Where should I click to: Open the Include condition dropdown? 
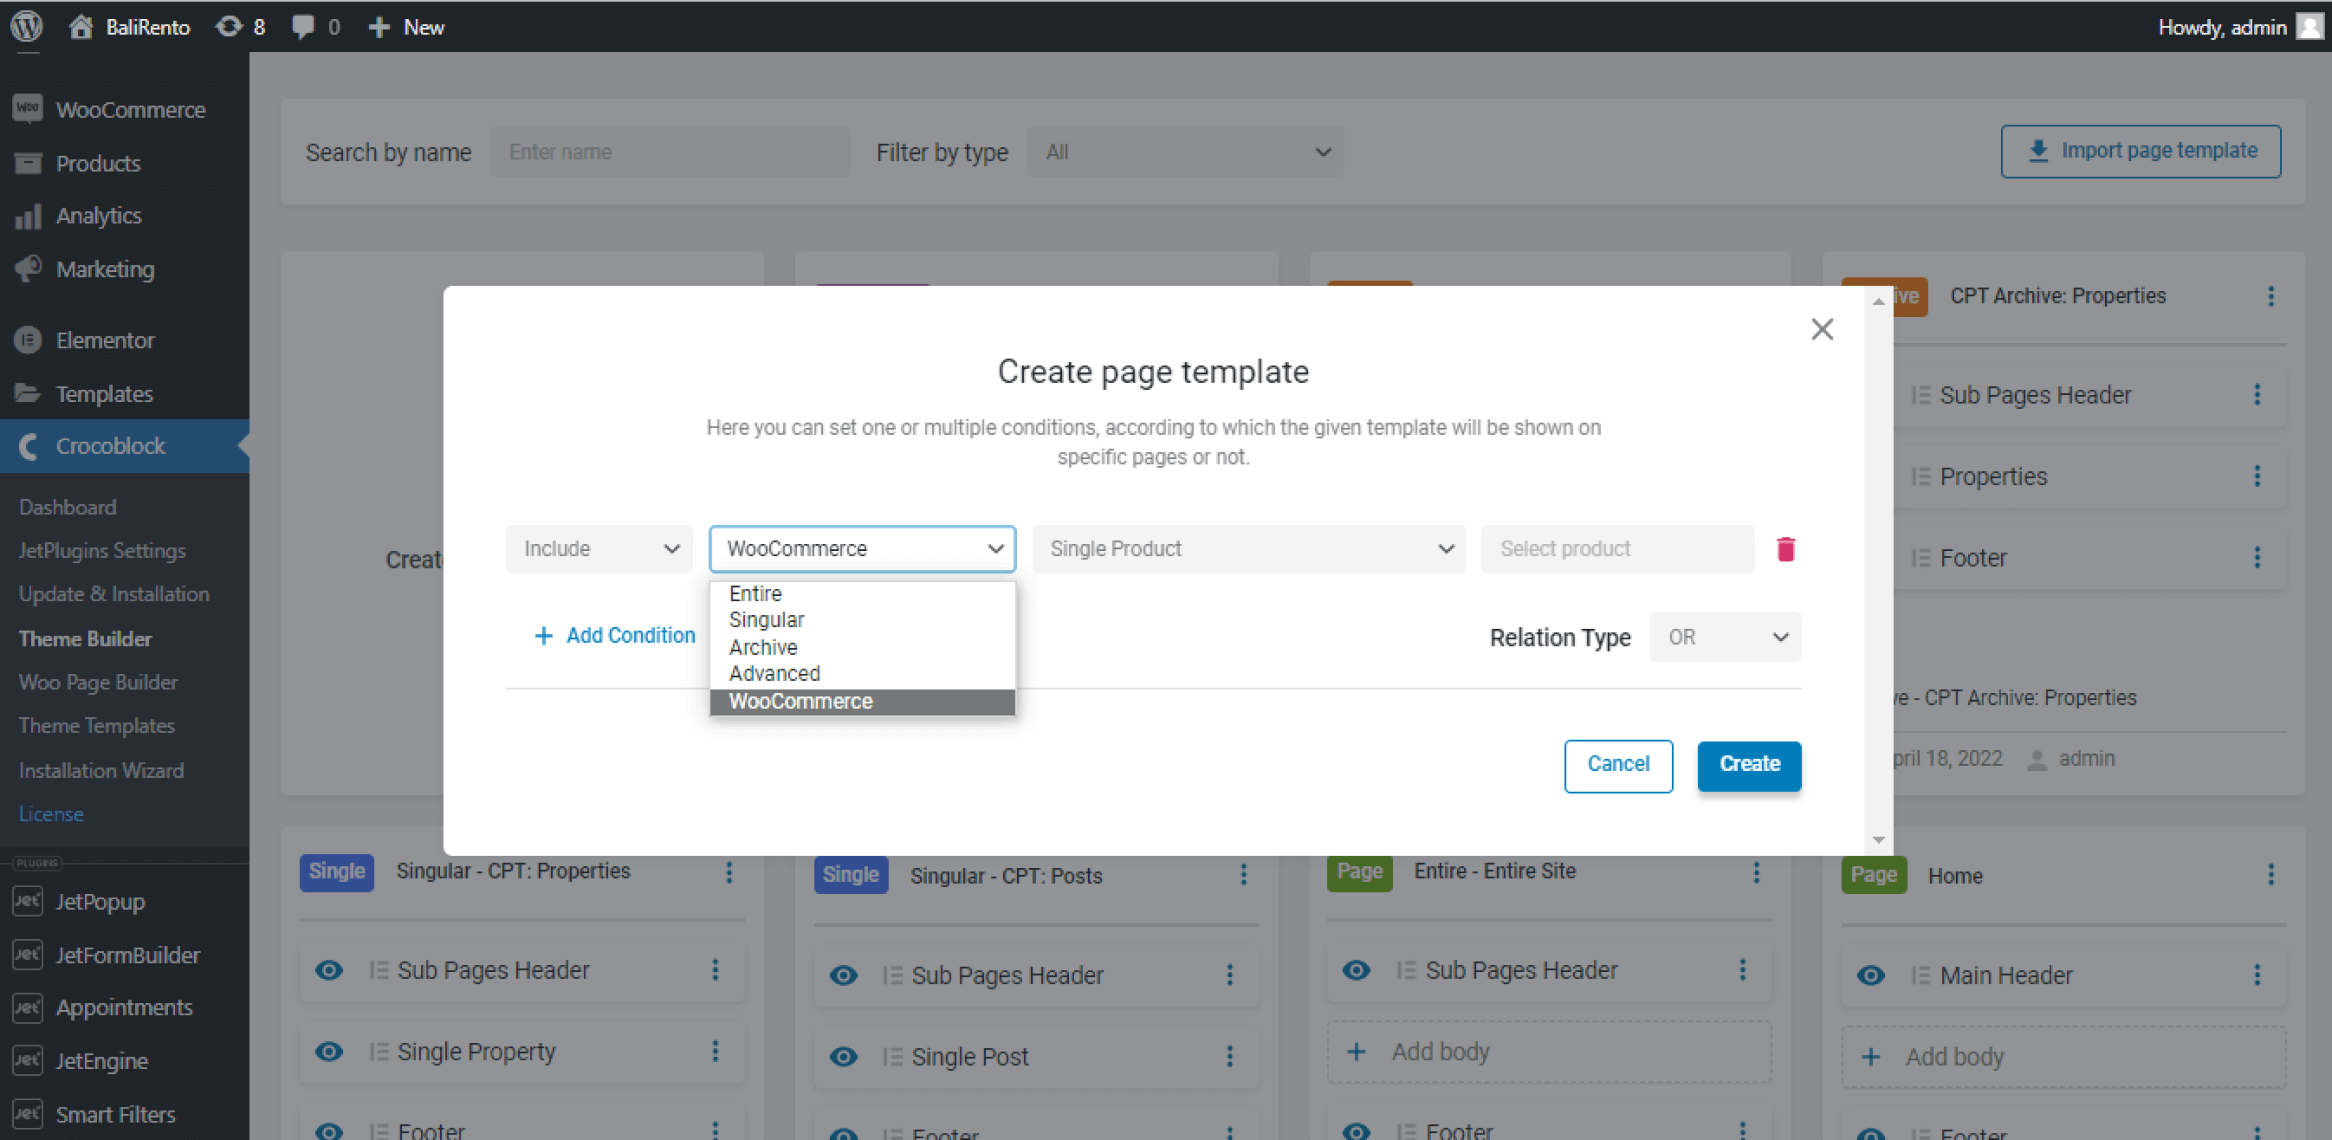pos(598,549)
